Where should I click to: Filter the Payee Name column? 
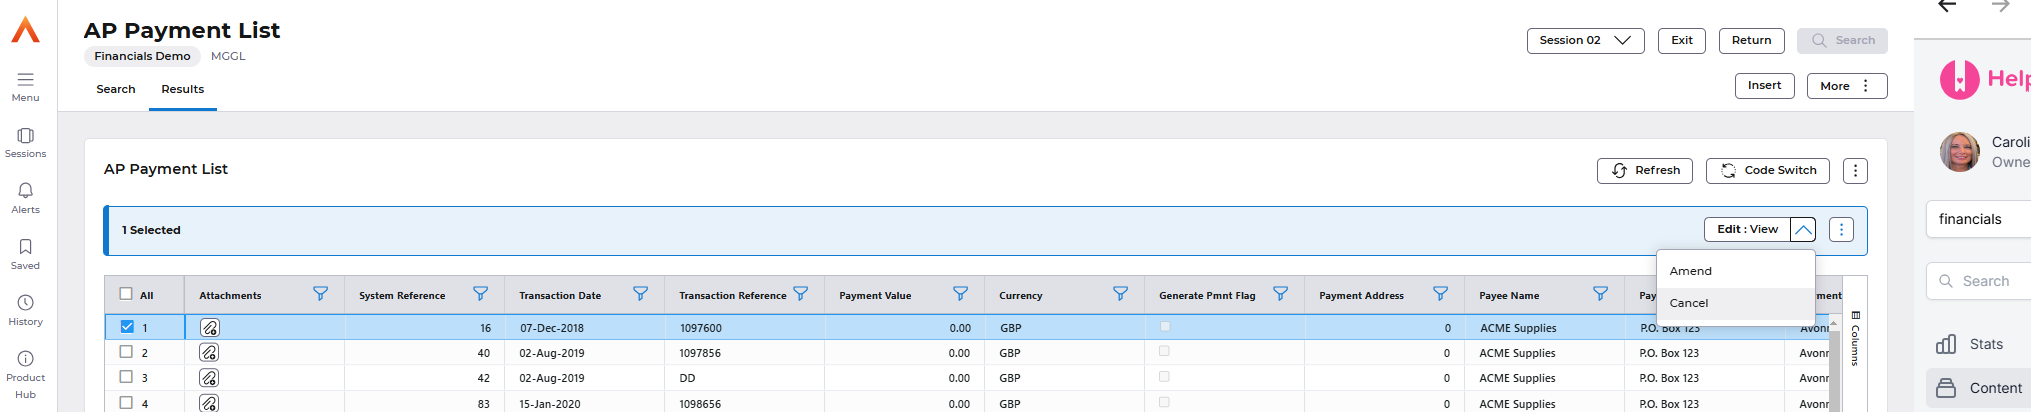click(1600, 294)
